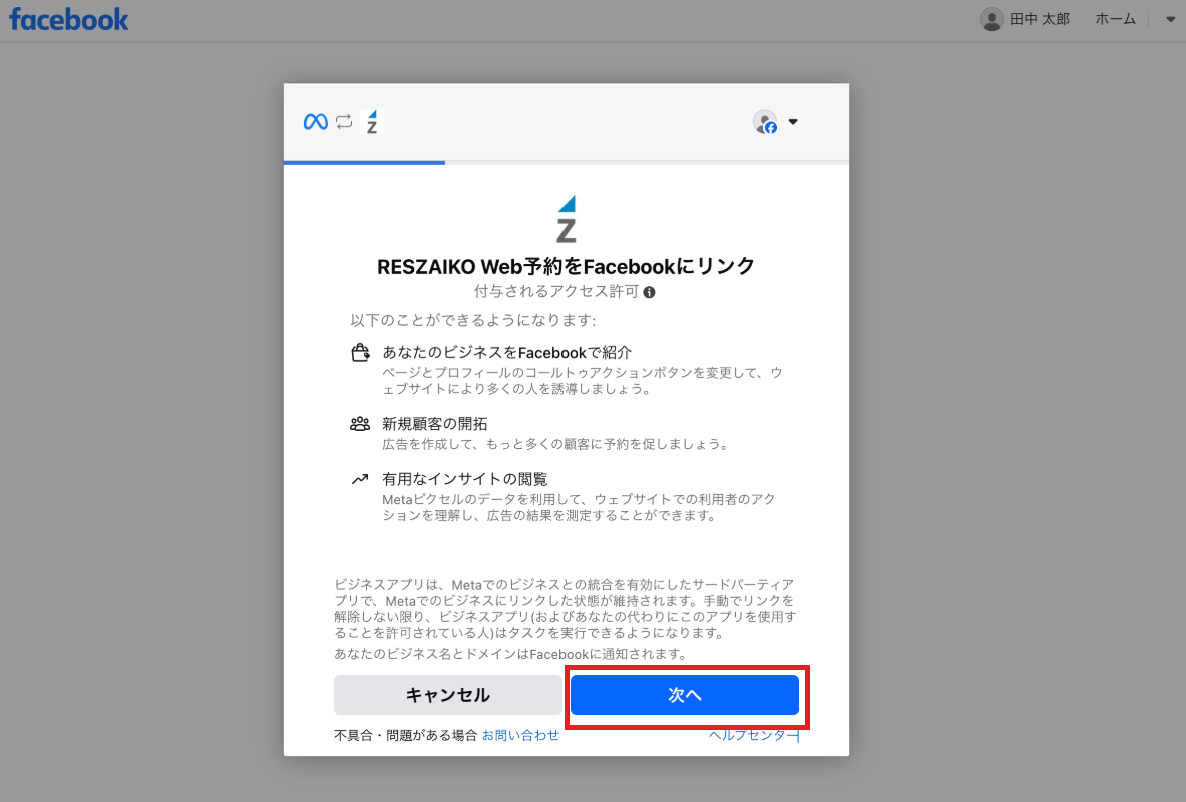
Task: Click the Meta logo in the dialog header
Action: tap(315, 122)
